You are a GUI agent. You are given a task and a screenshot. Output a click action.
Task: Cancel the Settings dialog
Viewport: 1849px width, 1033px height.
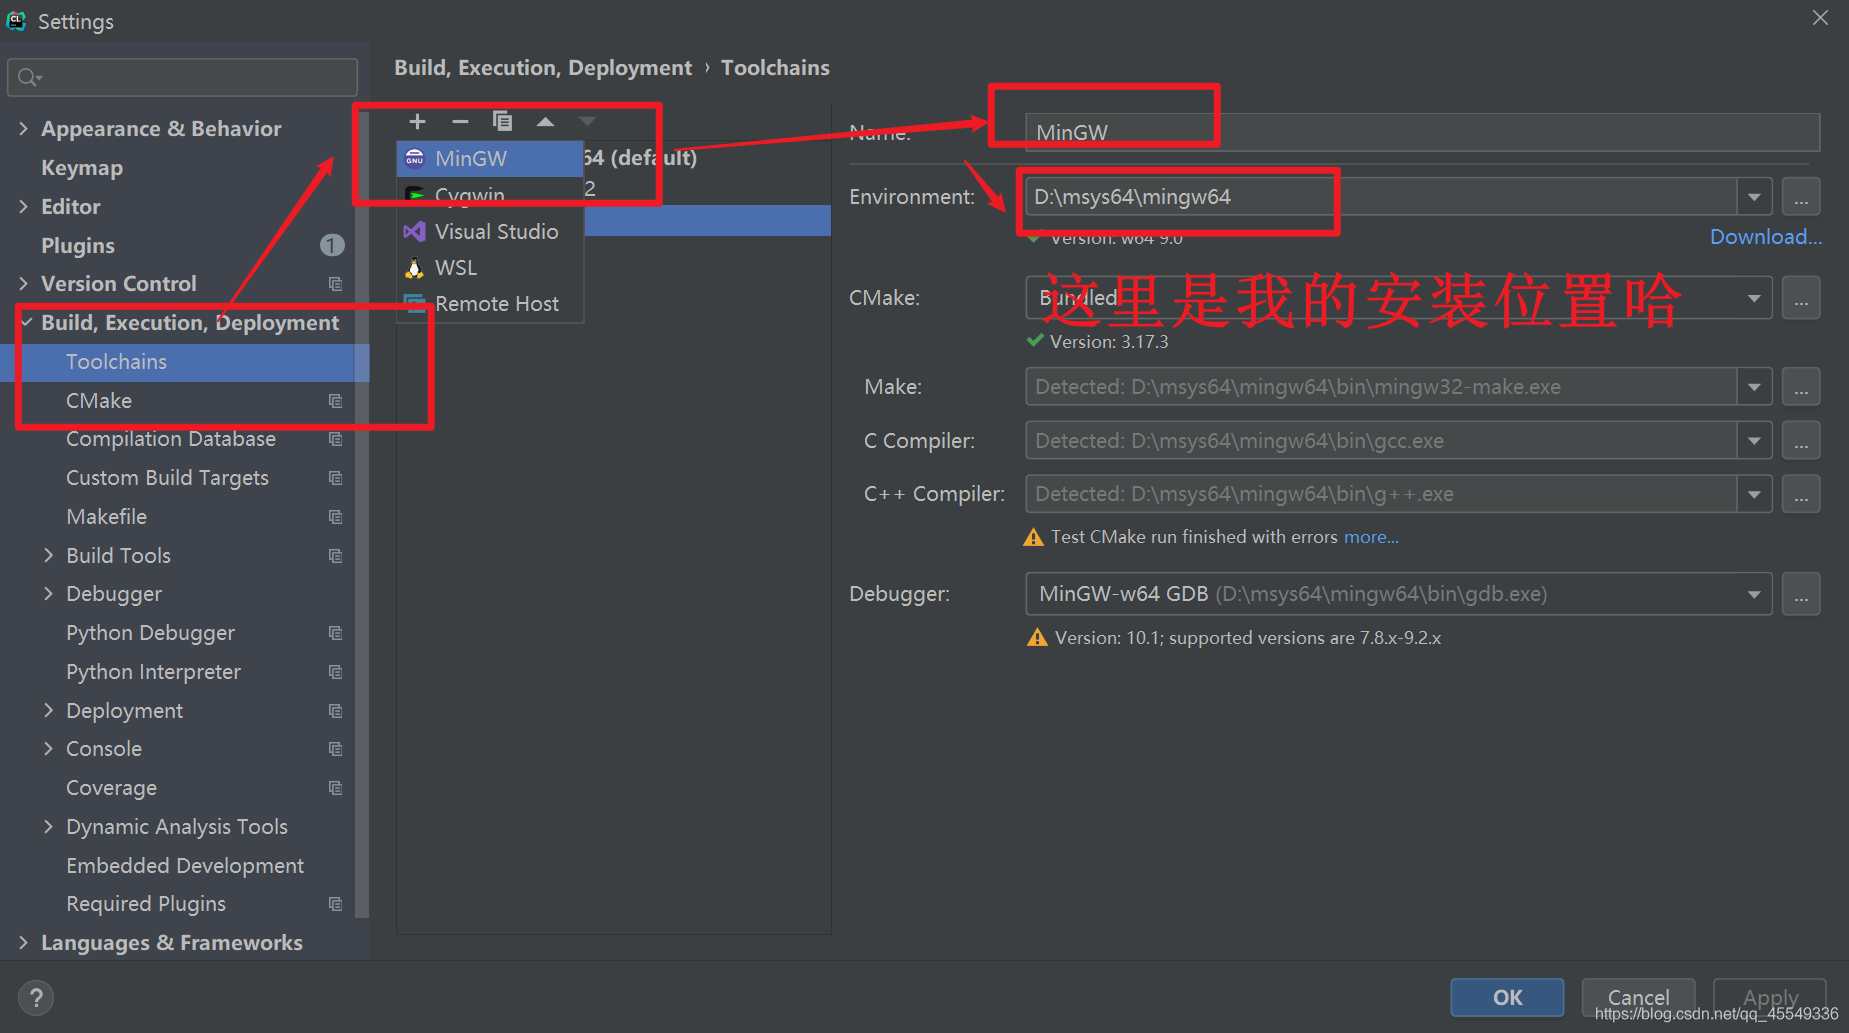[1638, 997]
